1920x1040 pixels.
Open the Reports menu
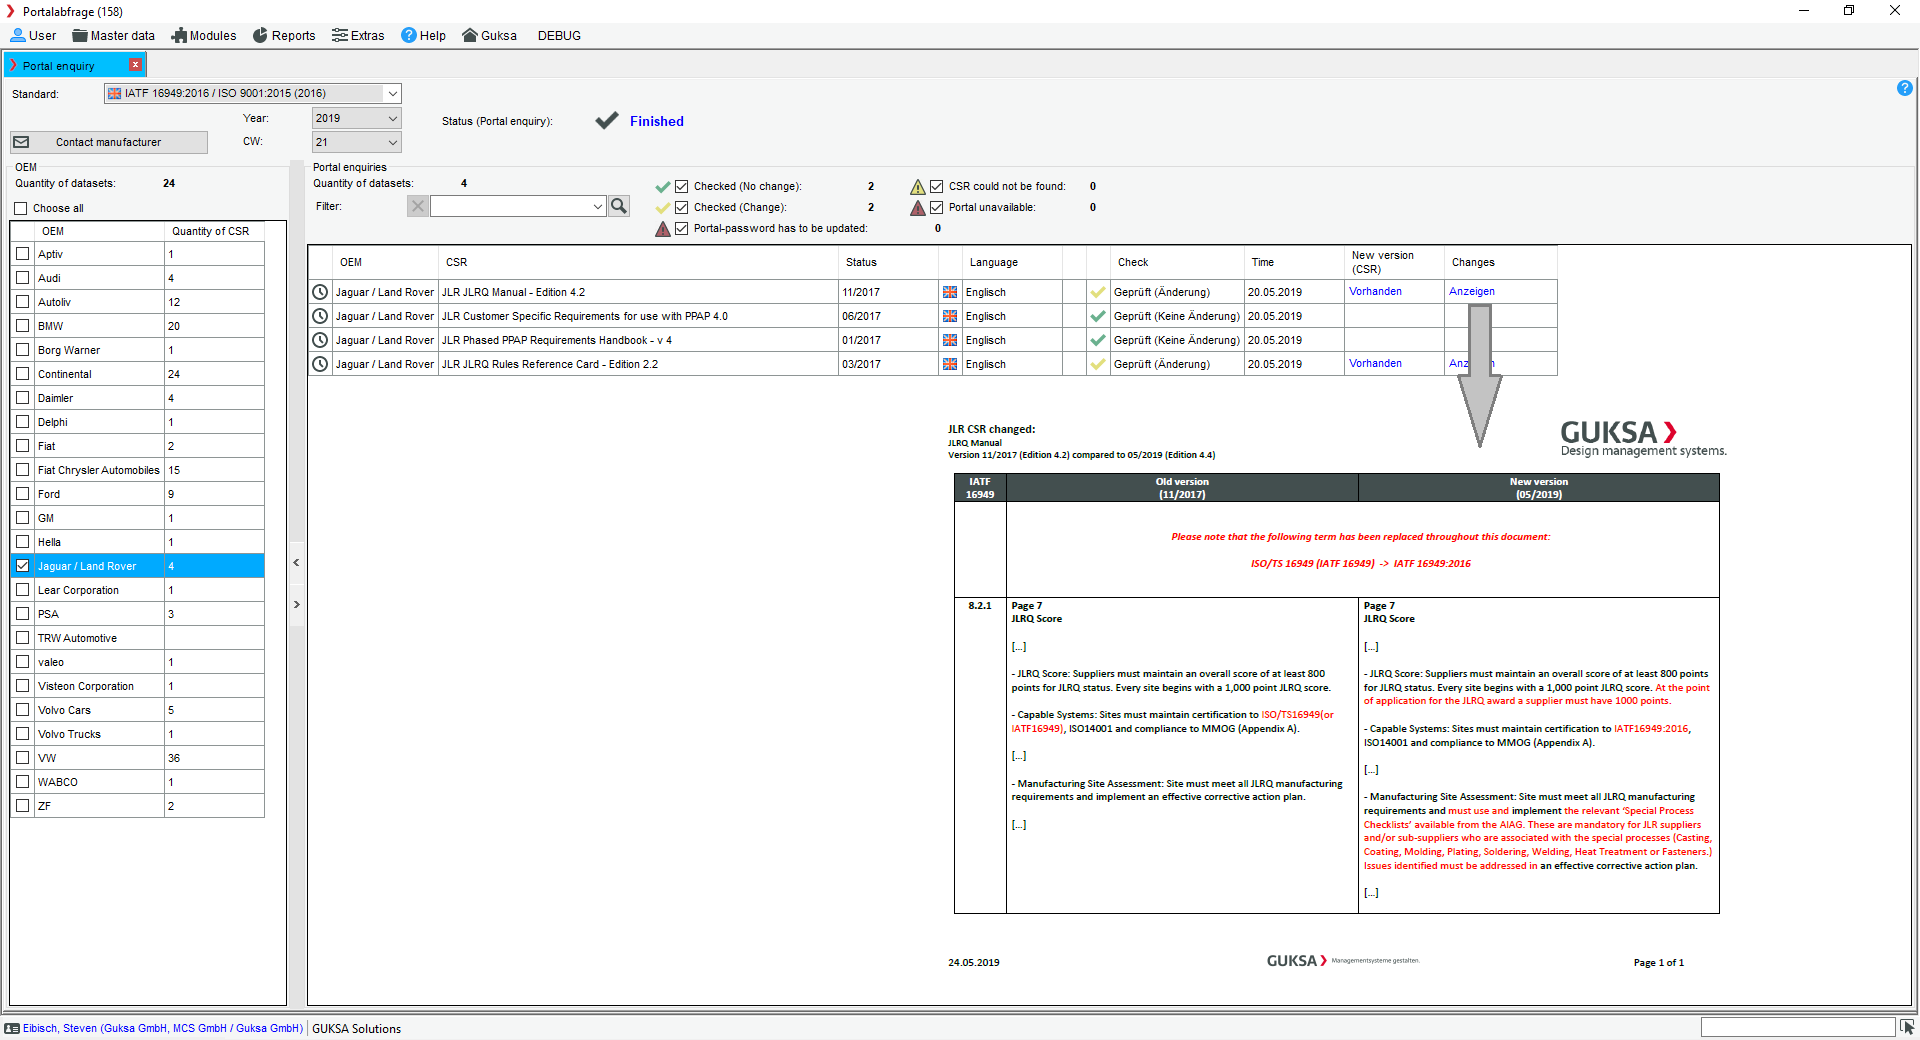coord(284,35)
